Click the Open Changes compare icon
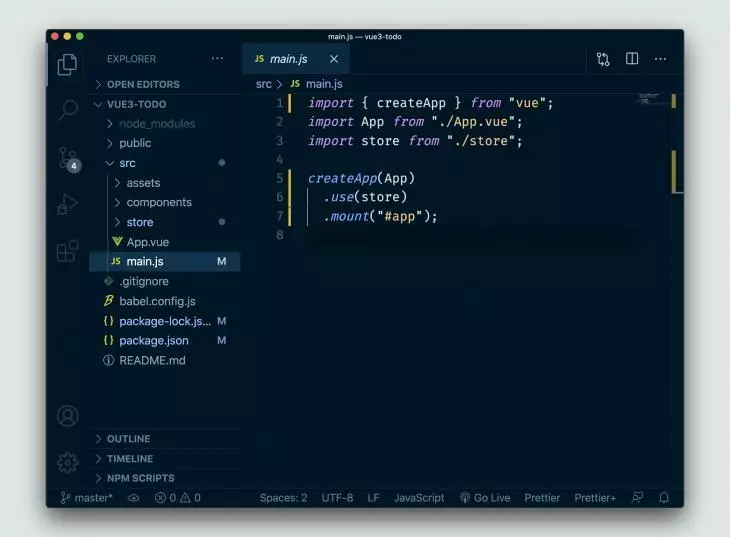730x537 pixels. pos(603,59)
